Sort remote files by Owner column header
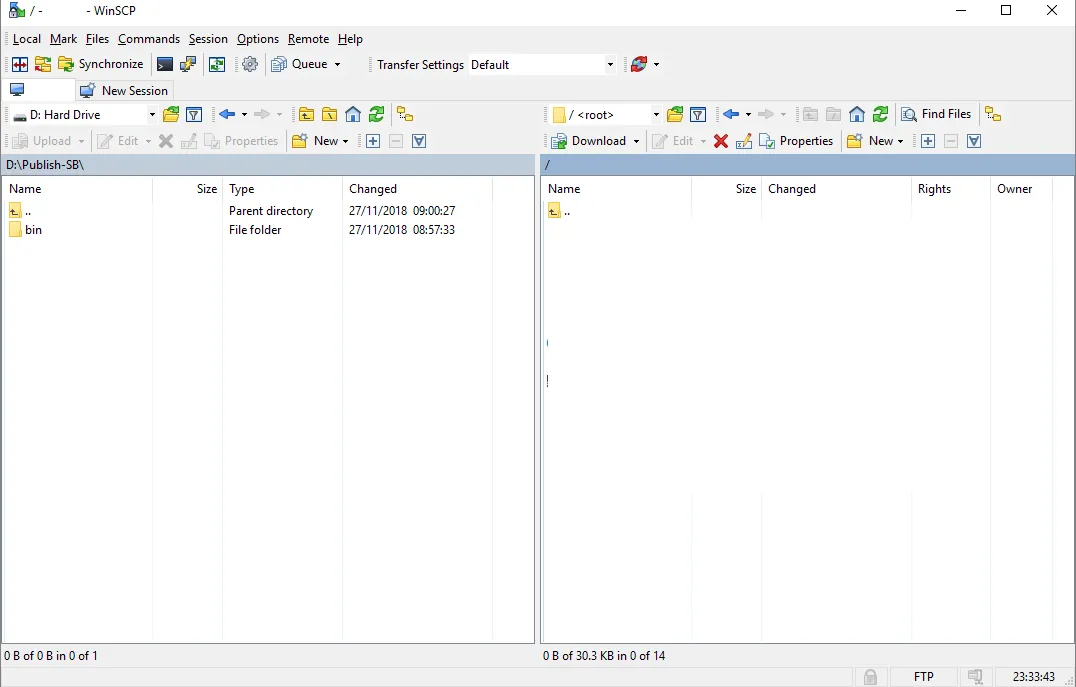Screen dimensions: 1076x687 coord(1021,189)
